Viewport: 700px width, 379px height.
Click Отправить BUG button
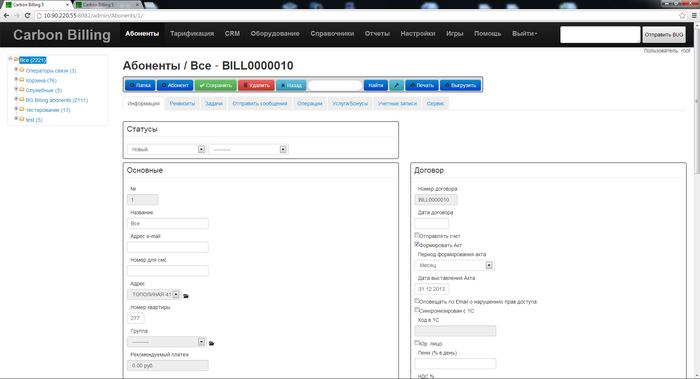[x=664, y=34]
